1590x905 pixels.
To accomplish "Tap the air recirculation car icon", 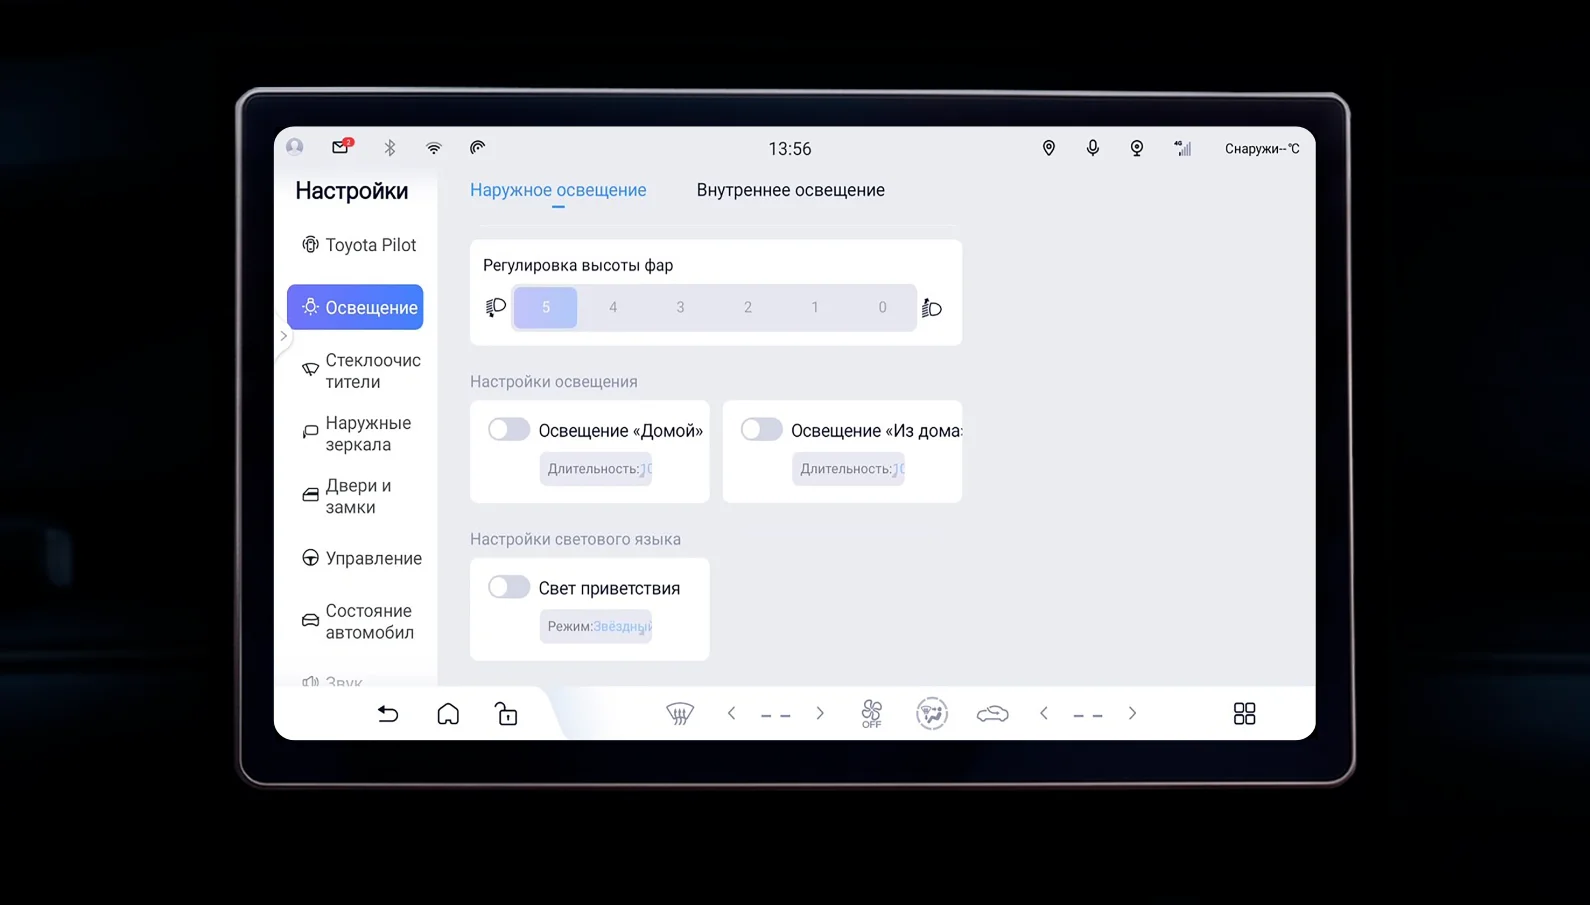I will [x=993, y=714].
